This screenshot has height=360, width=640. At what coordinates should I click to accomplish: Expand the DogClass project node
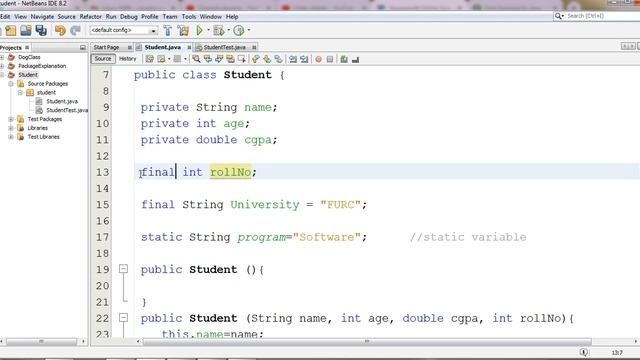point(2,57)
